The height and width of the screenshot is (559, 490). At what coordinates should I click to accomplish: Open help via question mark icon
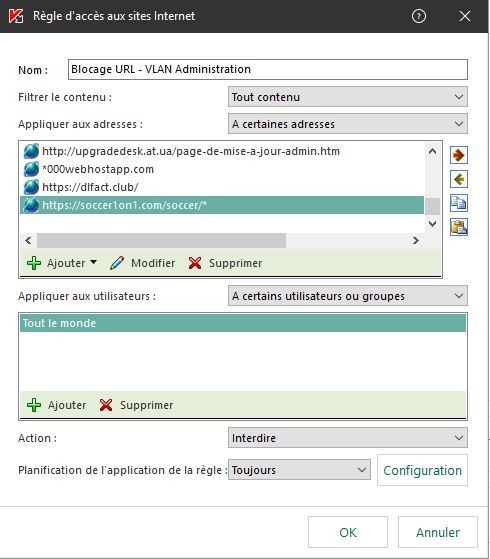(x=419, y=16)
